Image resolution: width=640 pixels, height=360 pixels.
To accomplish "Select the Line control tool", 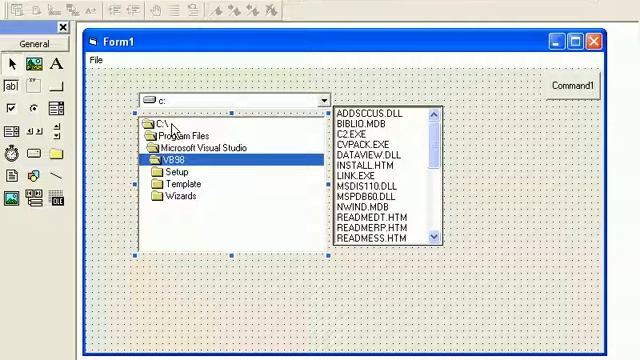I will click(56, 176).
